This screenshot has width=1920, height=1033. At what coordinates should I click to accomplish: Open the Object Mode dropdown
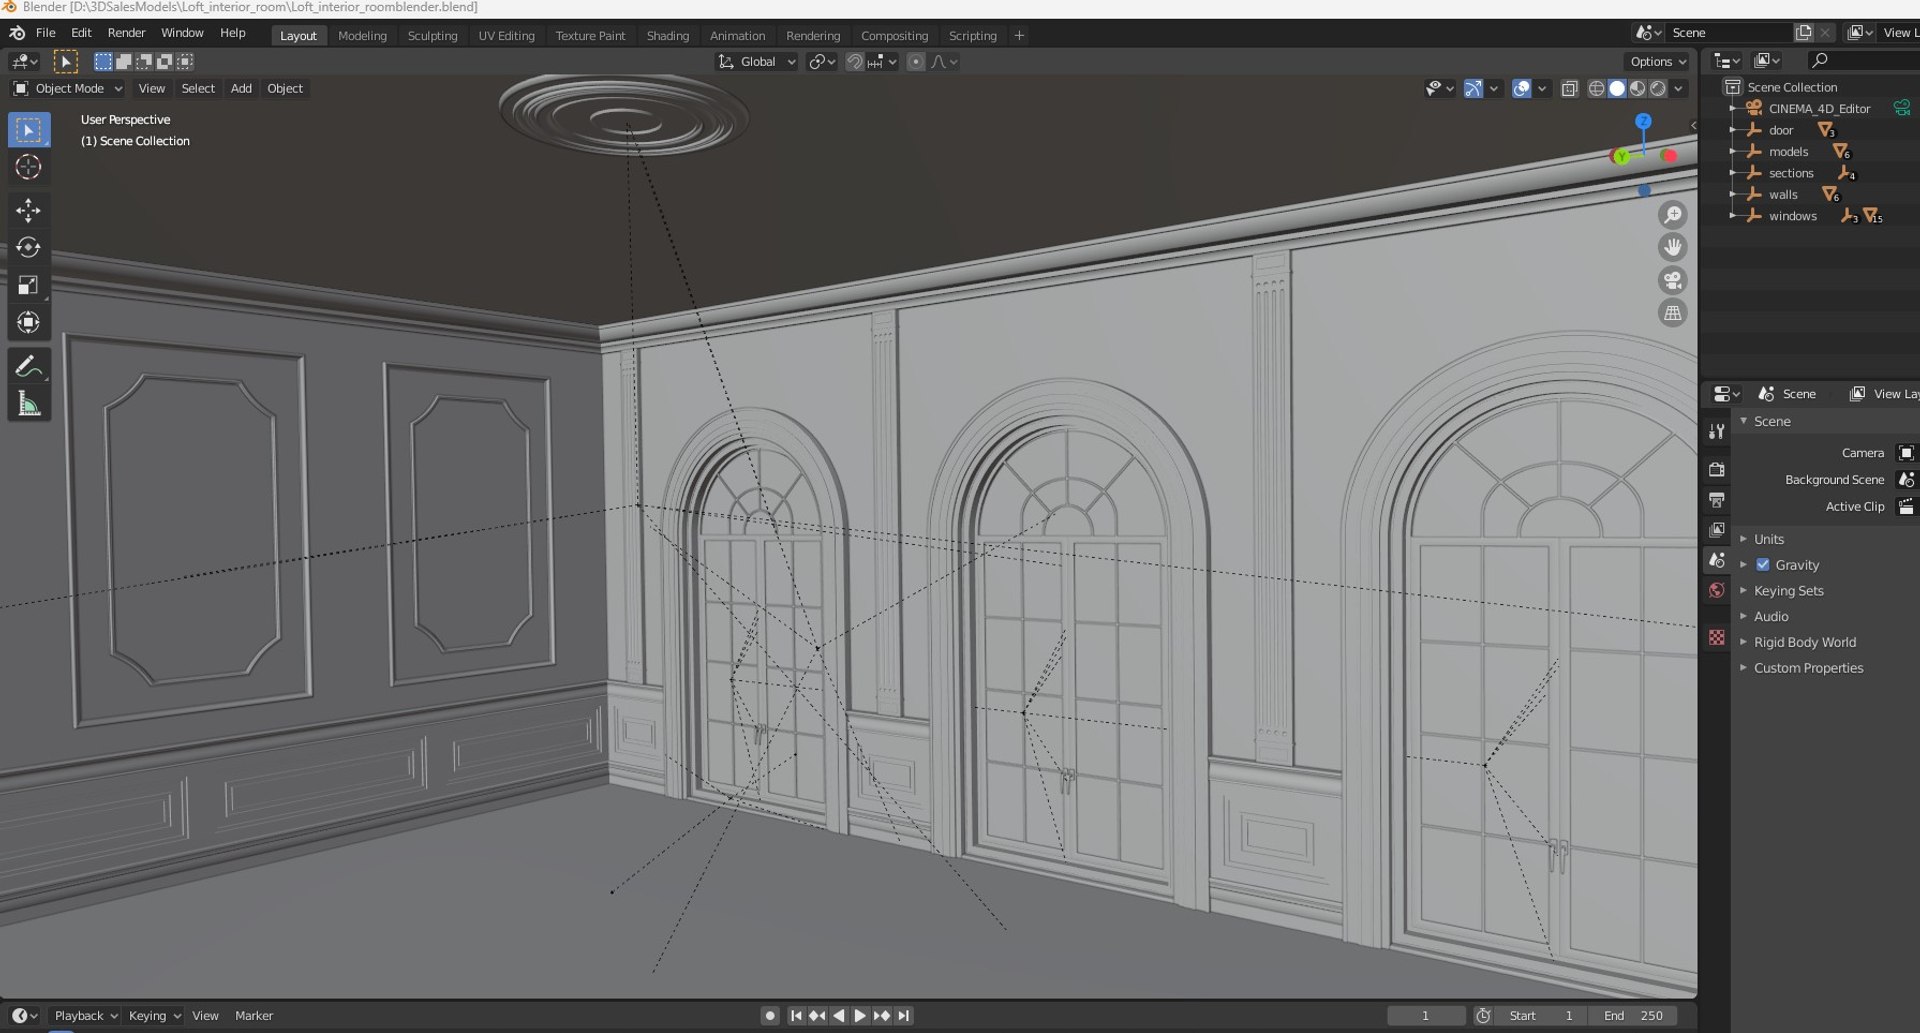pos(68,88)
